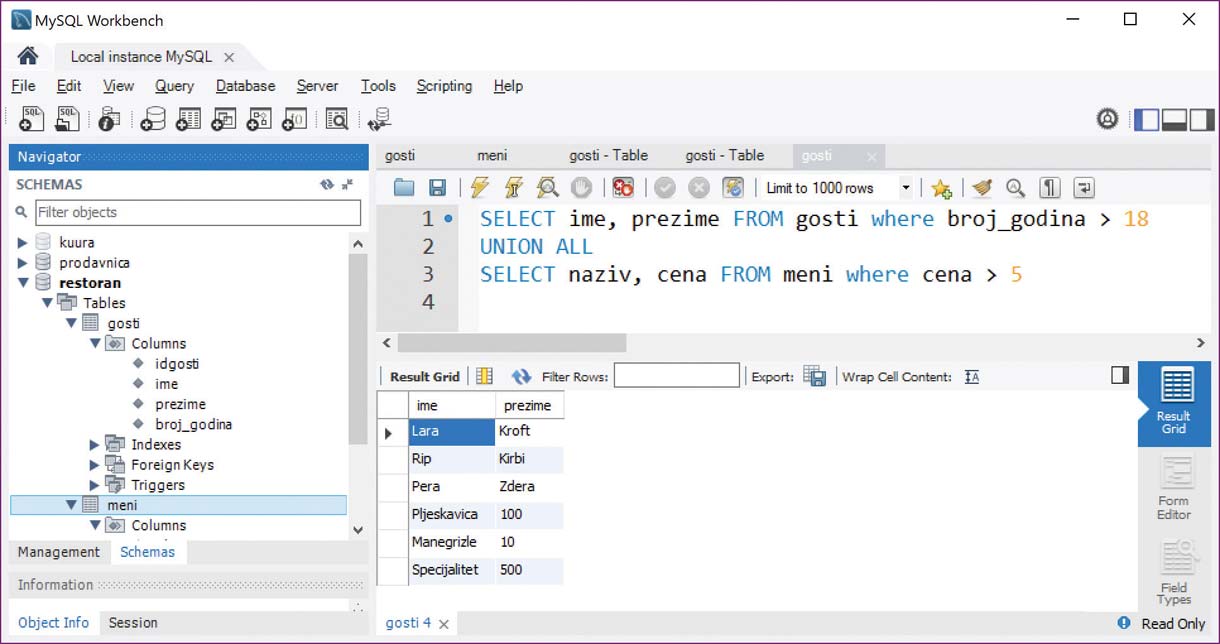1220x644 pixels.
Task: Show Field Types panel
Action: (1174, 571)
